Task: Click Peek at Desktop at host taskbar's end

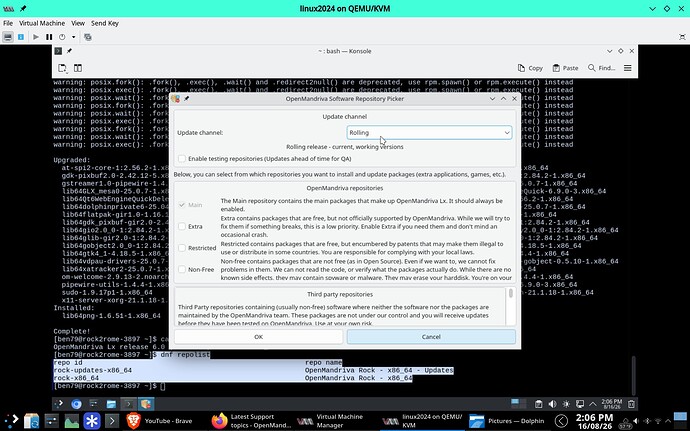Action: pos(680,421)
